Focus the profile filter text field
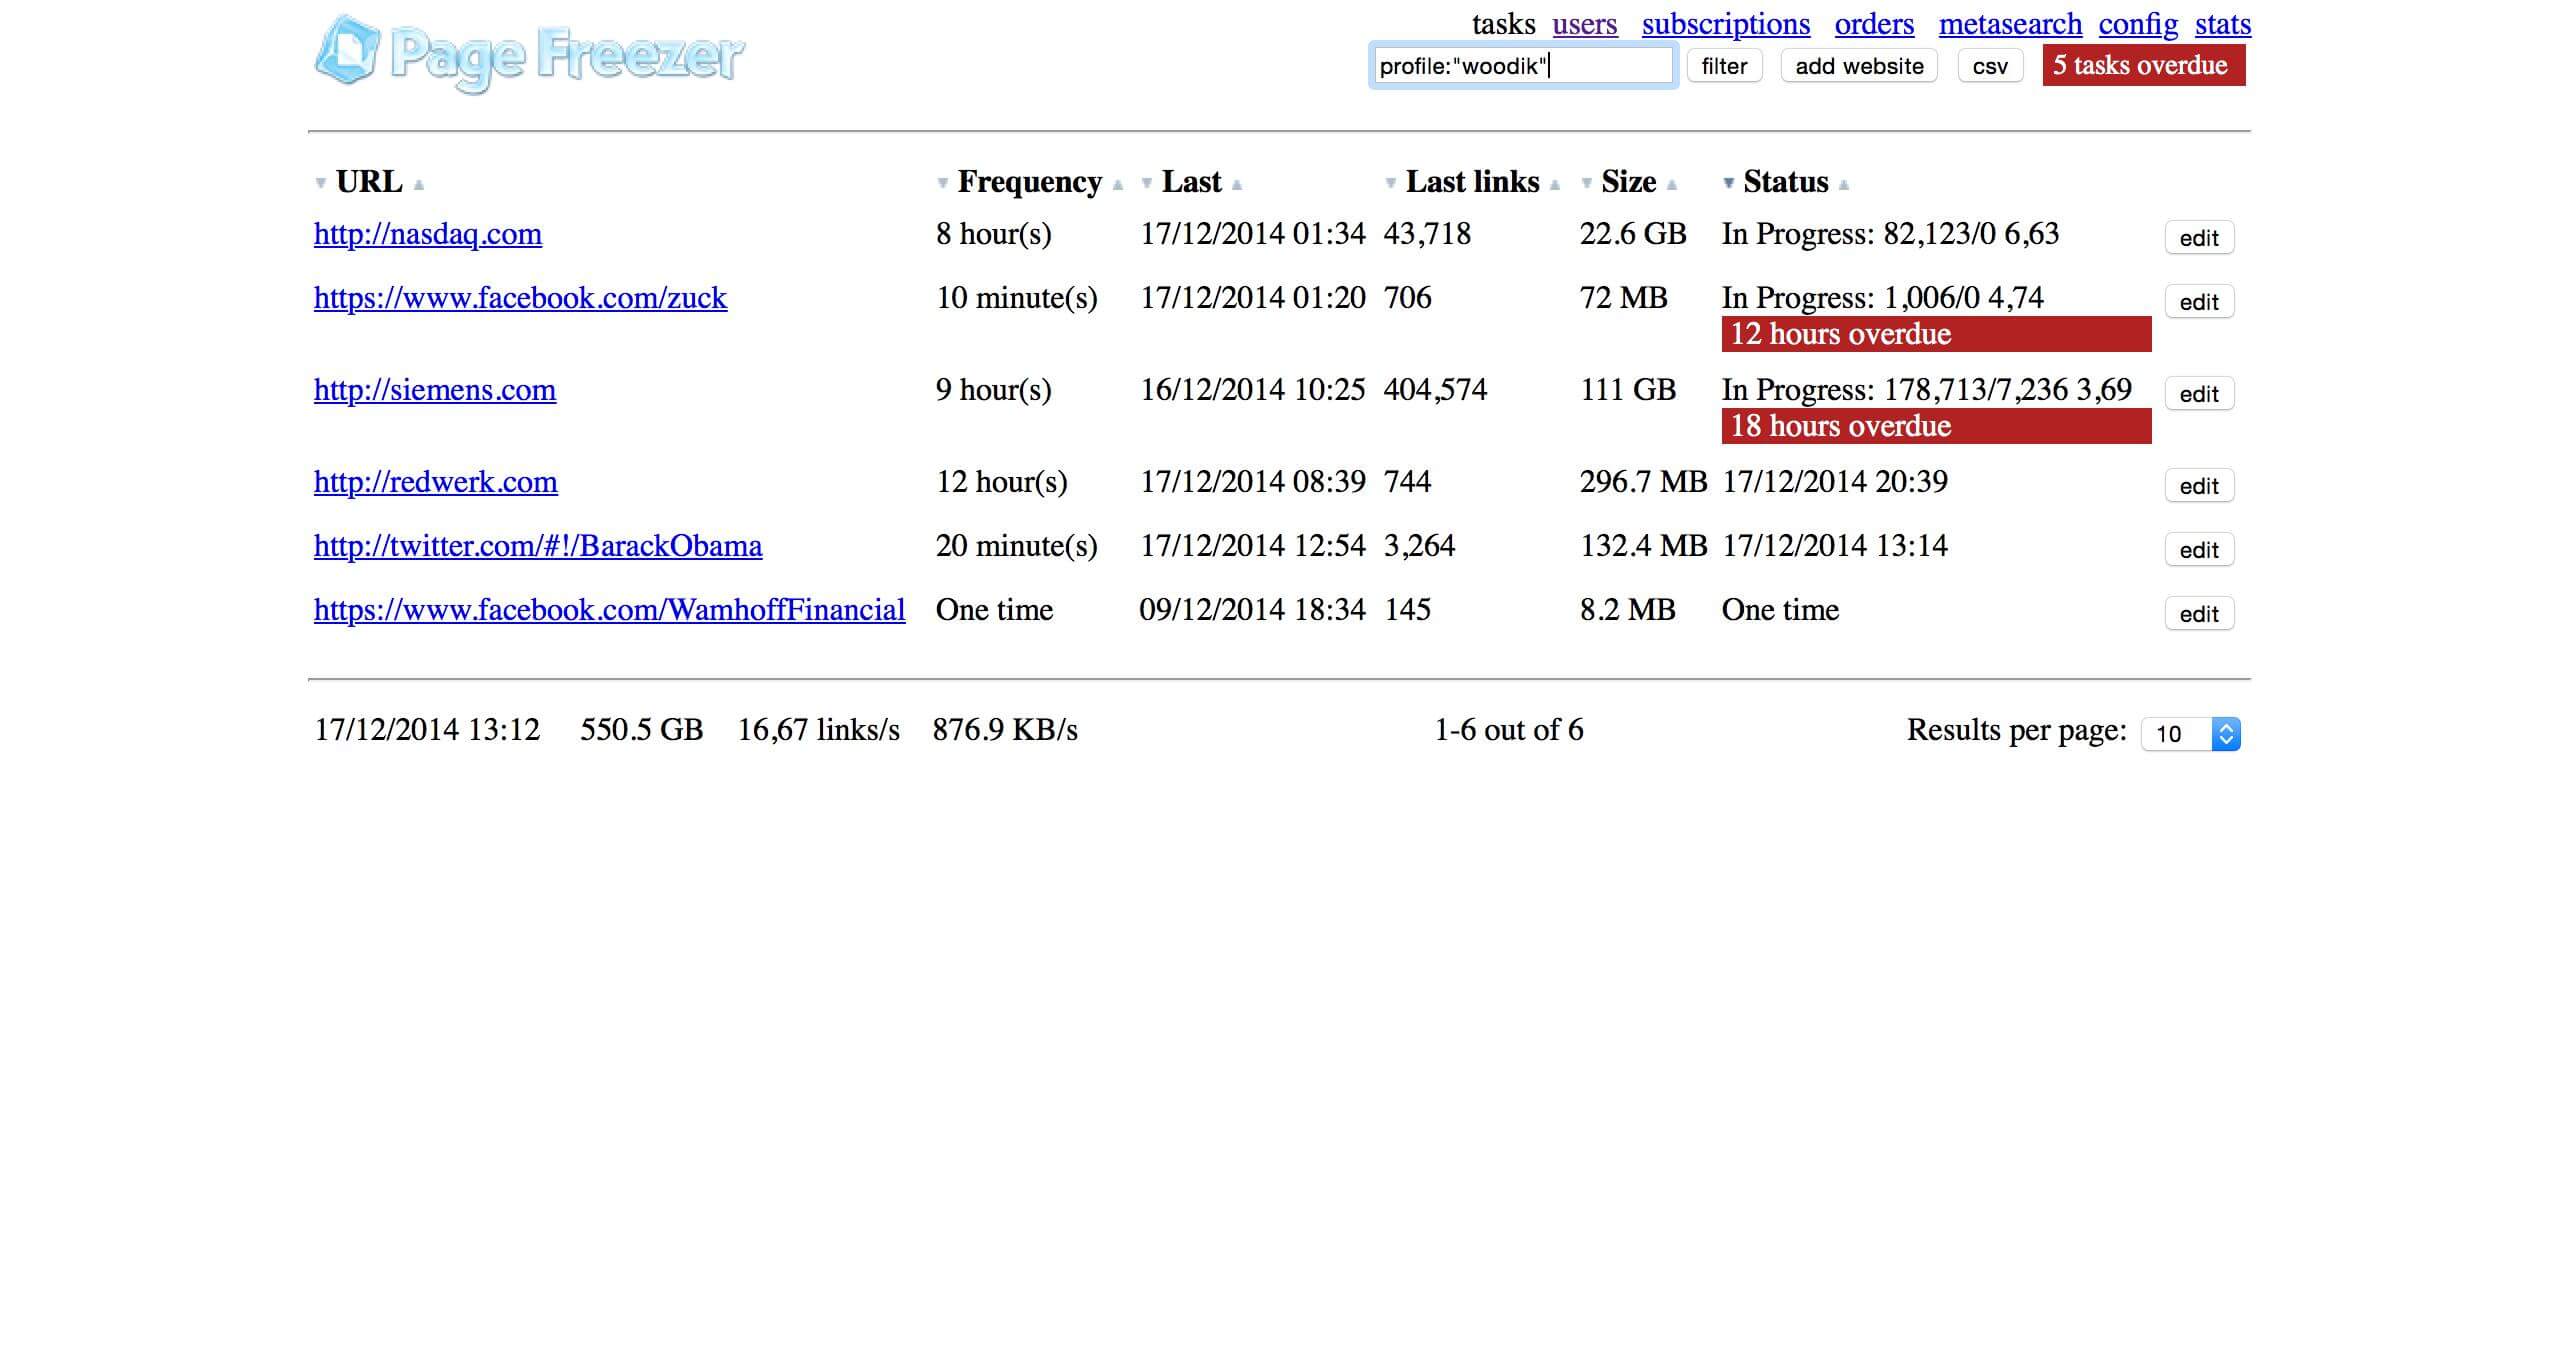The width and height of the screenshot is (2560, 1350). (x=1523, y=66)
